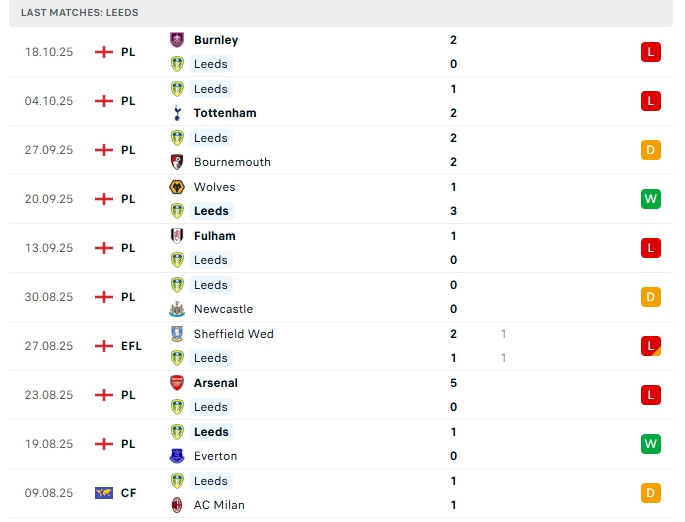Click the Fulham club crest icon
The width and height of the screenshot is (685, 522).
[177, 236]
